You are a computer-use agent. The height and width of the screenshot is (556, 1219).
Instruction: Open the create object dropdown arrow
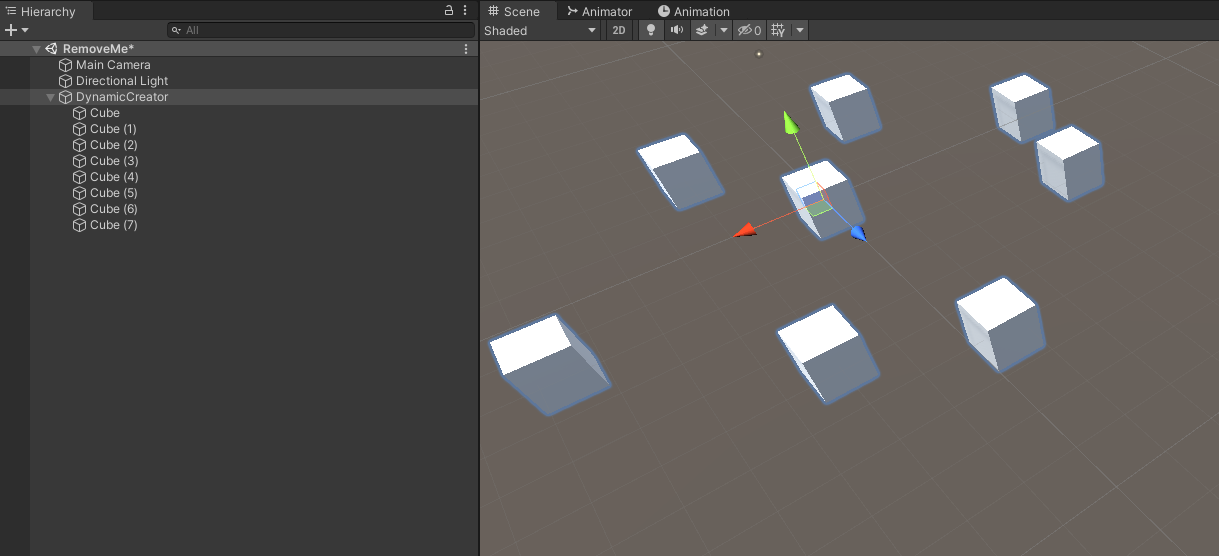(25, 30)
